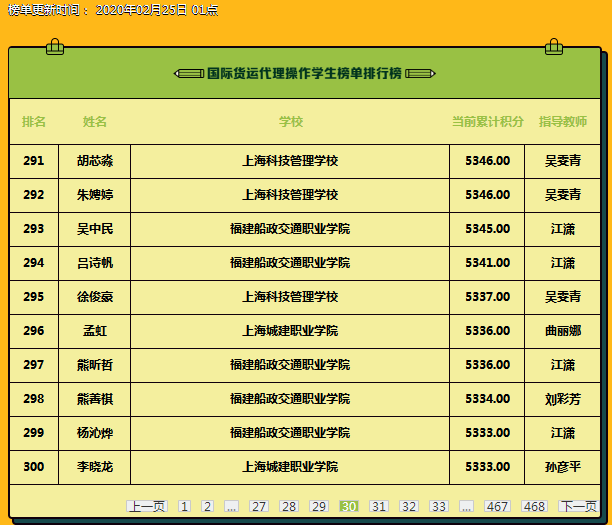The image size is (612, 526).
Task: Open page 1 in pagination
Action: coord(185,507)
